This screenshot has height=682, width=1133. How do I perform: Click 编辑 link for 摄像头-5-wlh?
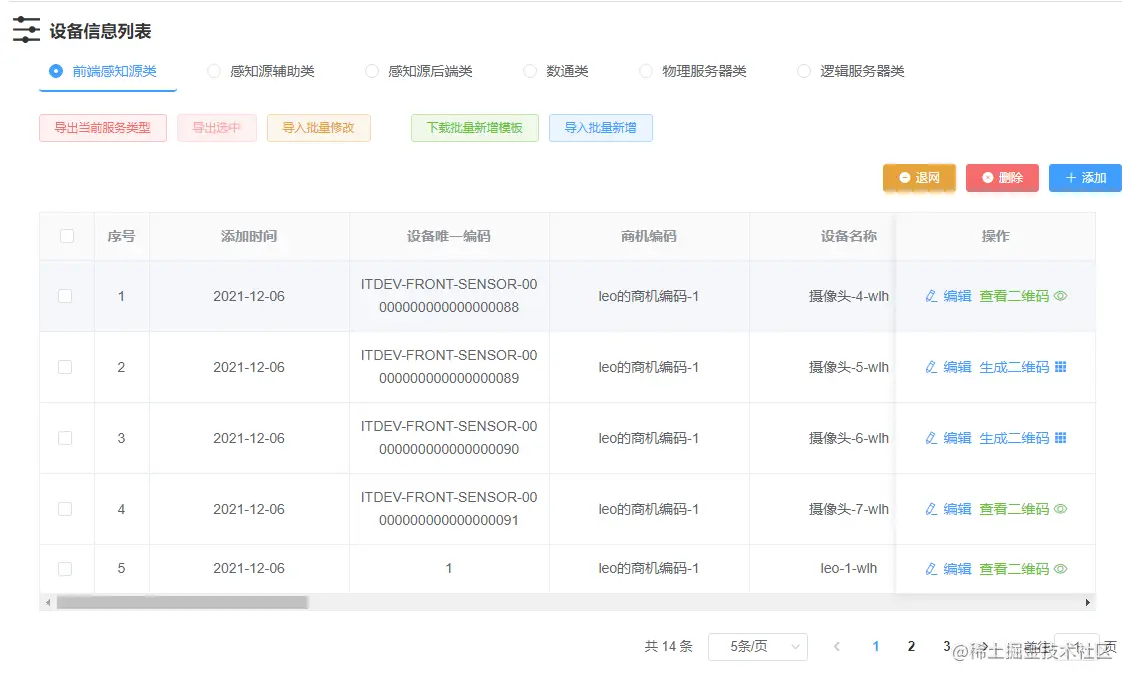(957, 367)
